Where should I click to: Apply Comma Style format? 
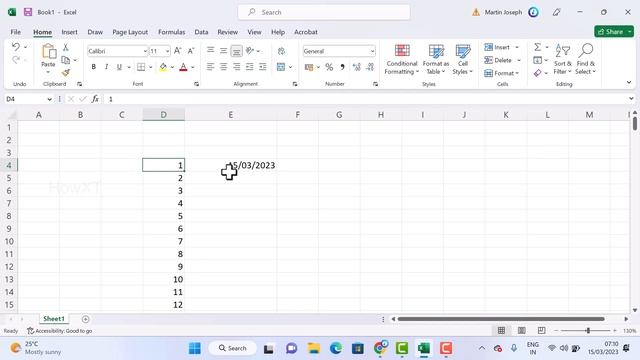point(342,67)
